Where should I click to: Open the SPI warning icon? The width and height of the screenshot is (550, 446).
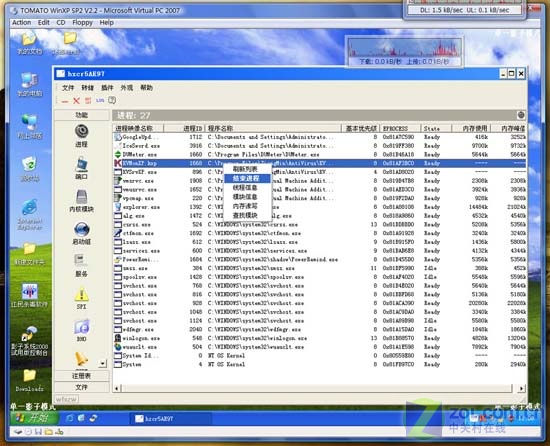click(x=81, y=298)
